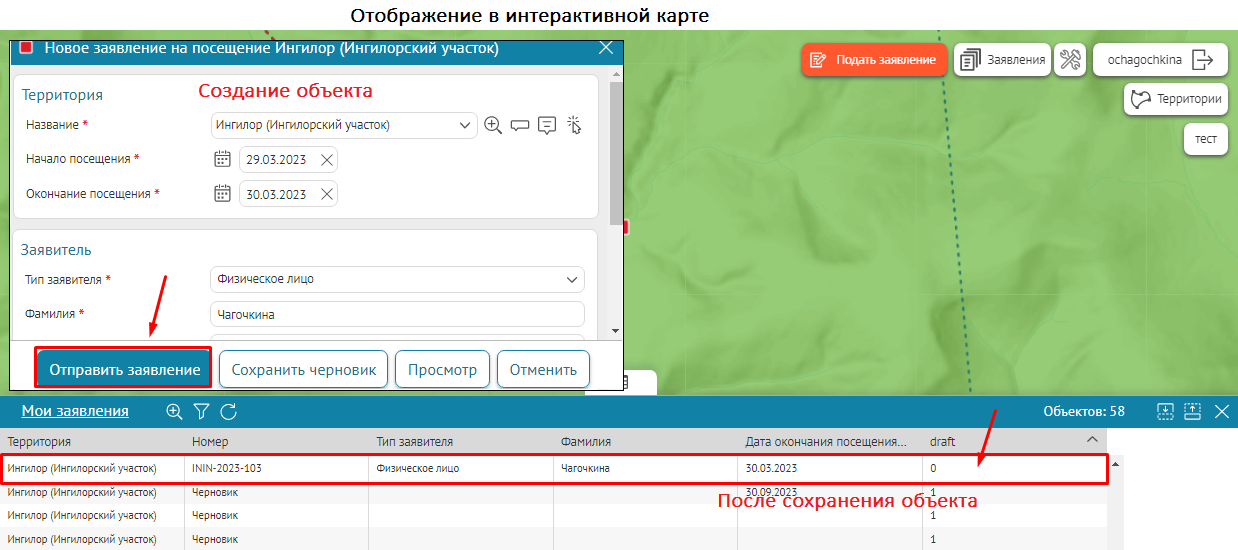
Task: Open the Тип заявителя dropdown
Action: (571, 279)
